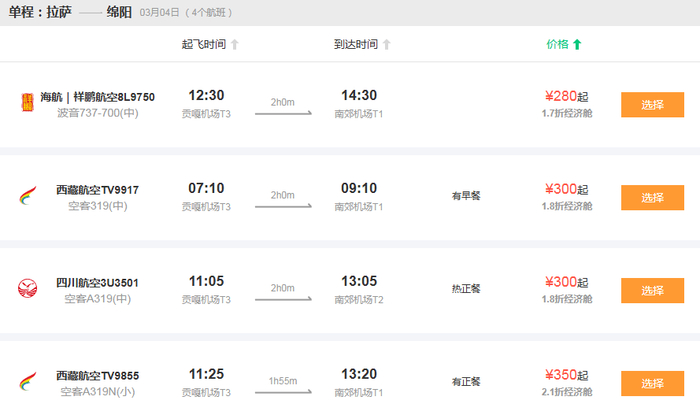The height and width of the screenshot is (419, 700).
Task: Click the ¥280起 price text
Action: tap(566, 96)
